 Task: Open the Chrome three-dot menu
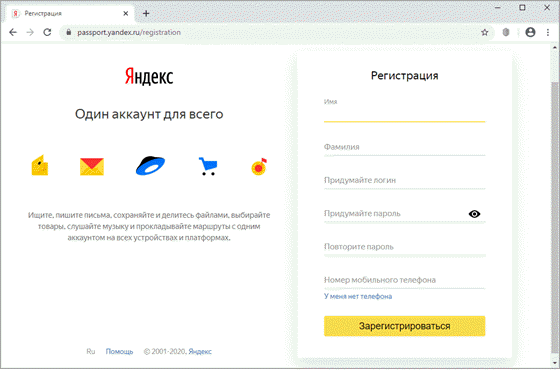pos(548,32)
